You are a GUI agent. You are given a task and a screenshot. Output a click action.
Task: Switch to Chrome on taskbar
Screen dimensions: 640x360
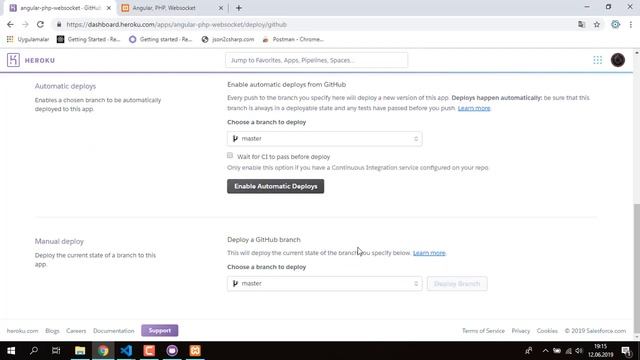tap(103, 351)
